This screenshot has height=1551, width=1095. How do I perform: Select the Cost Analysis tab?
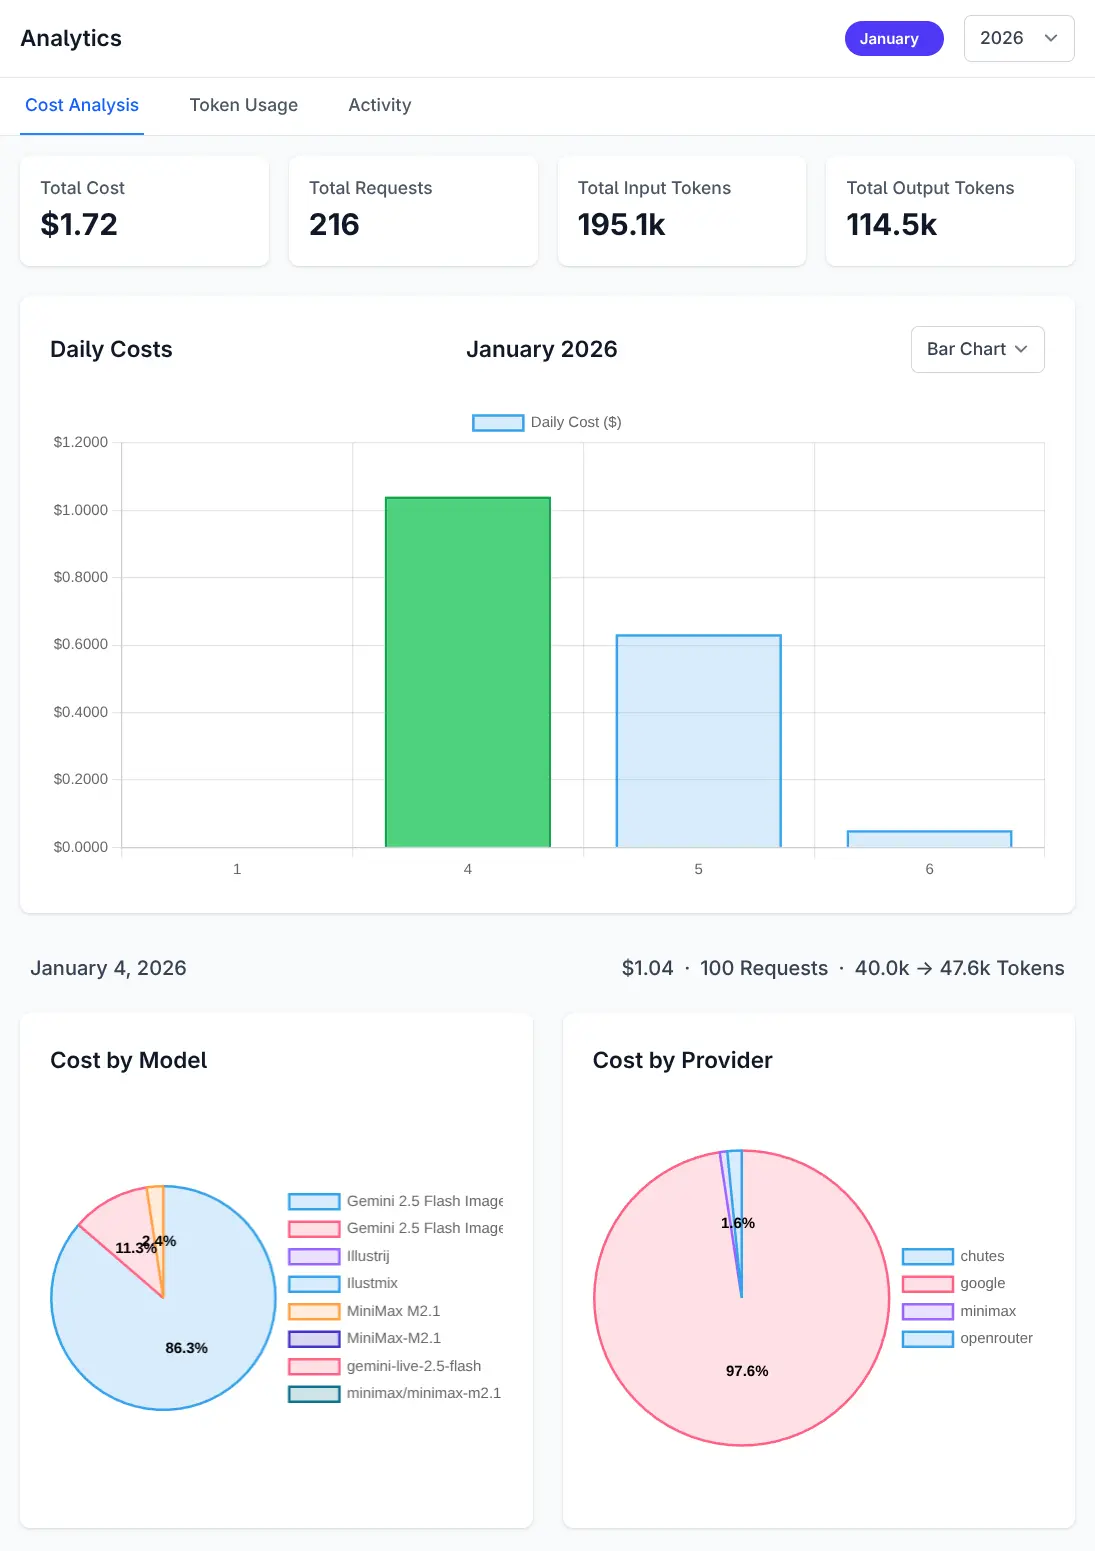[82, 105]
